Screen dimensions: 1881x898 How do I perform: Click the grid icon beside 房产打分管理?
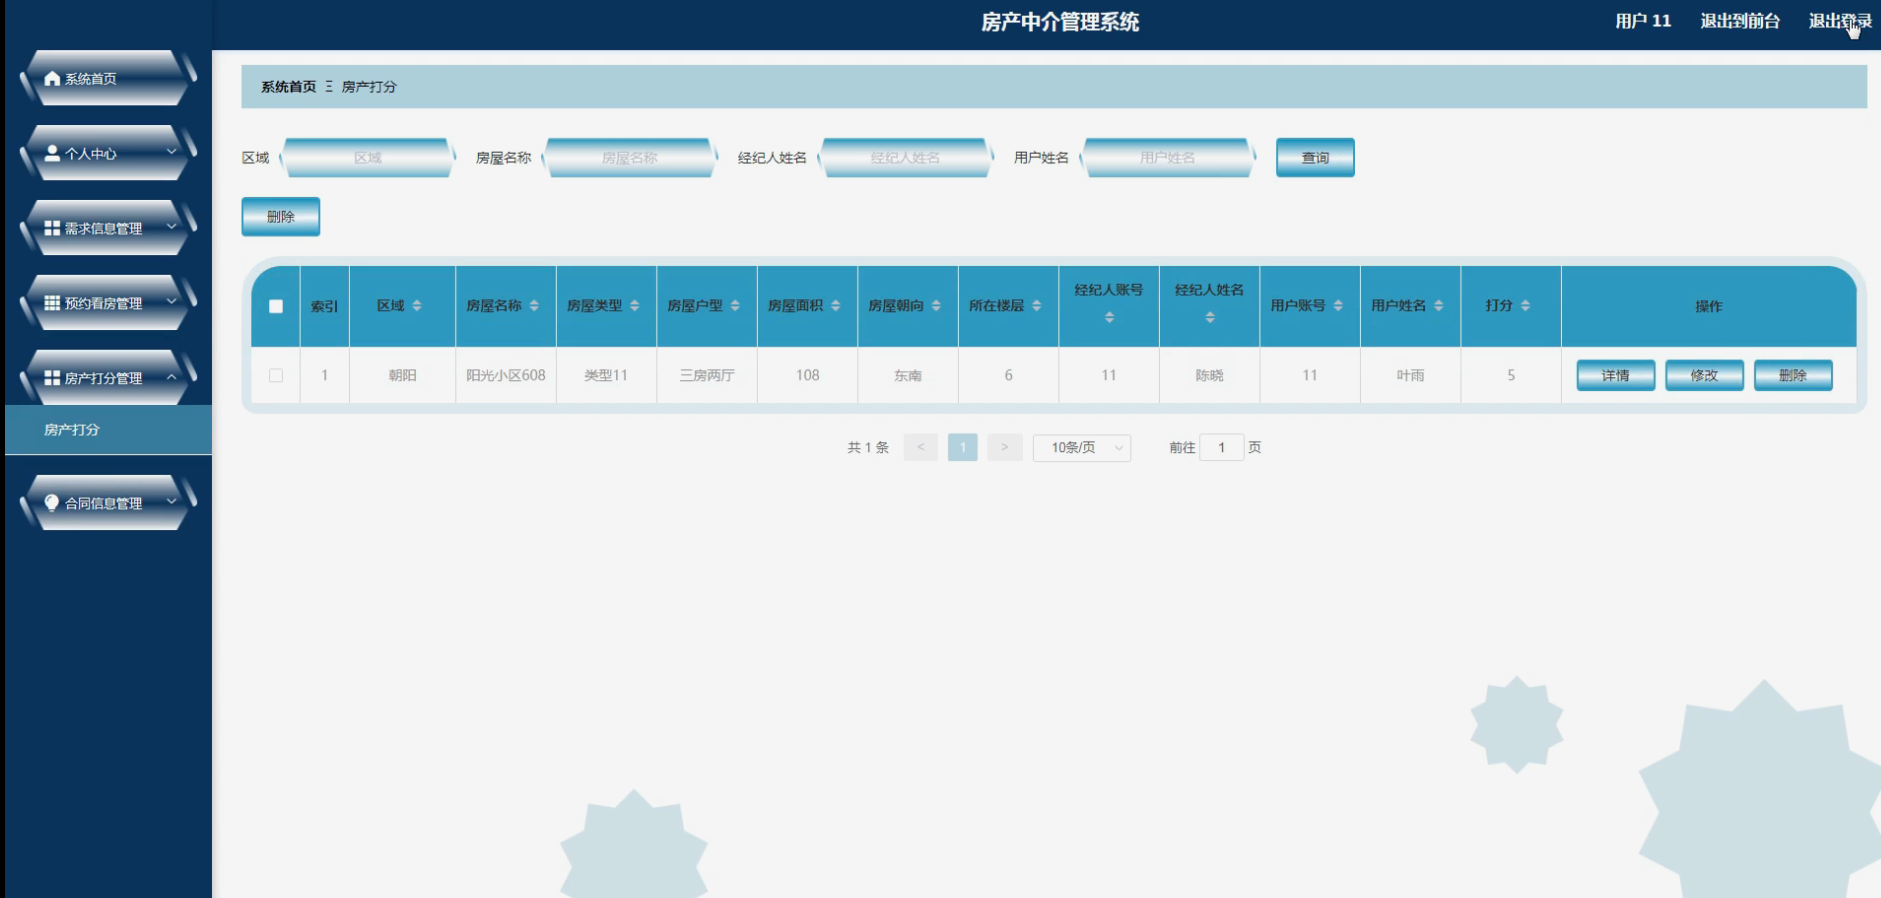click(x=52, y=378)
